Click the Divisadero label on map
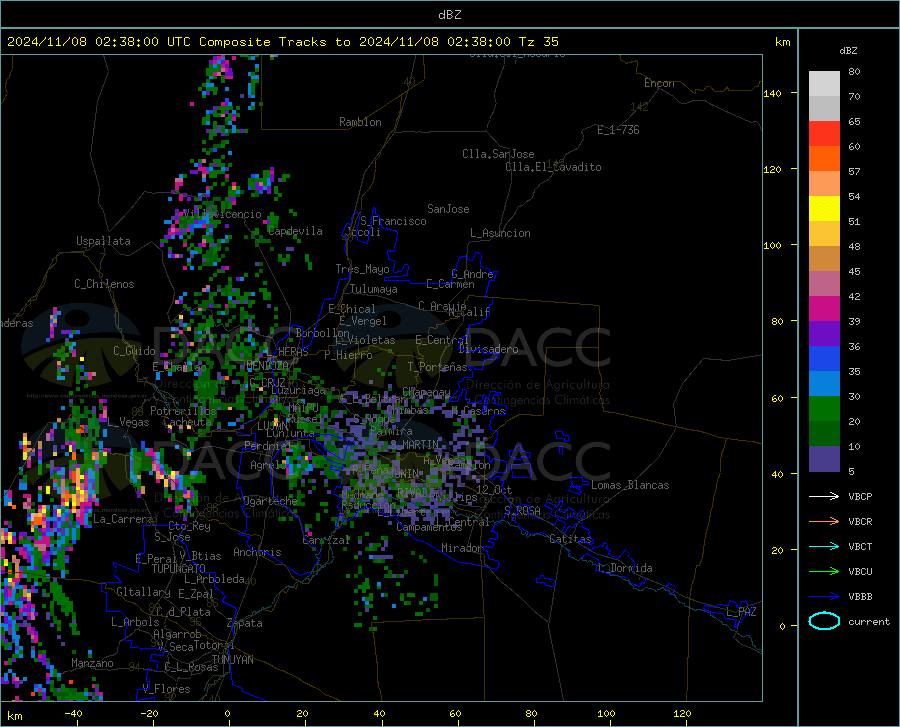Screen dimensions: 900x727 tap(488, 349)
